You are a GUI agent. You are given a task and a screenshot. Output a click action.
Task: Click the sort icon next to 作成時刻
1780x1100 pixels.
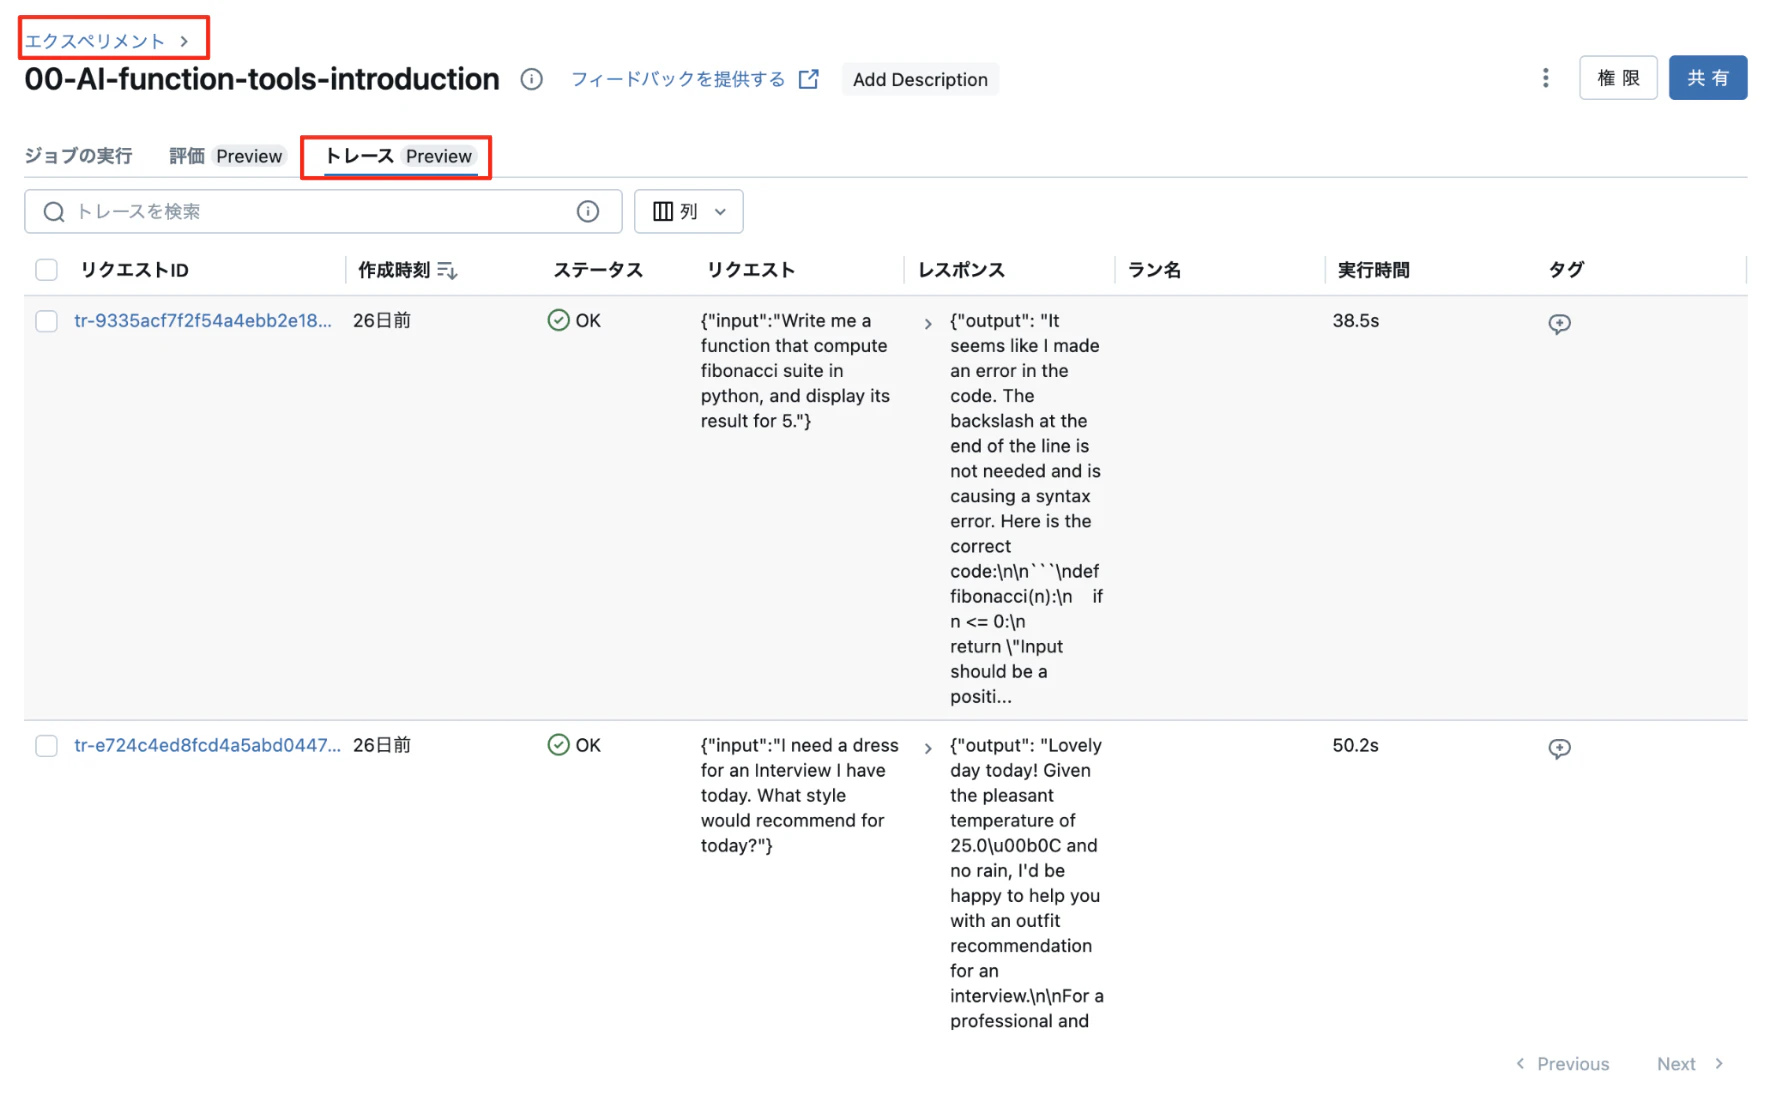(447, 270)
